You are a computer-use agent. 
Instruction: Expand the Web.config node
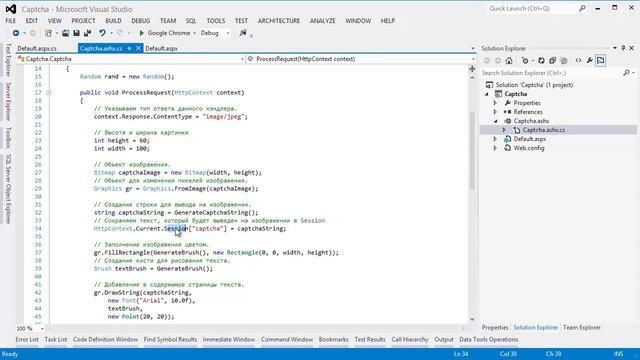point(495,148)
